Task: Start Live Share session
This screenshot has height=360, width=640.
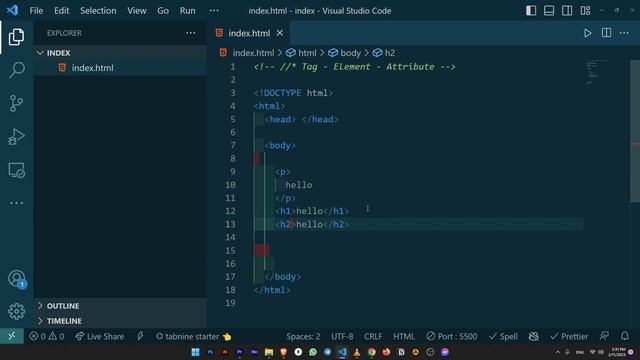Action: coord(100,336)
